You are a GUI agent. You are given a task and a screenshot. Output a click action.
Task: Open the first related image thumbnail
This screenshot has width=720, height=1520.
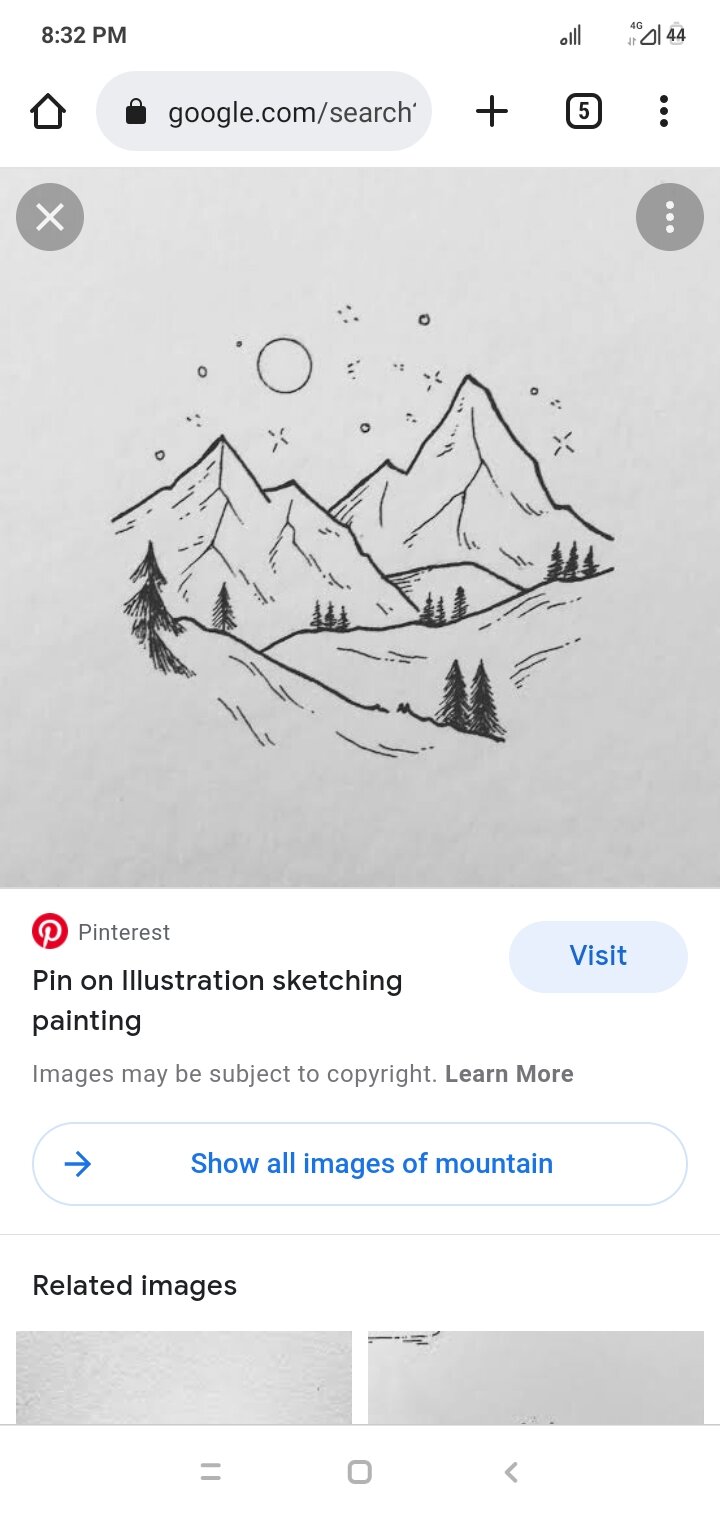(x=184, y=1377)
